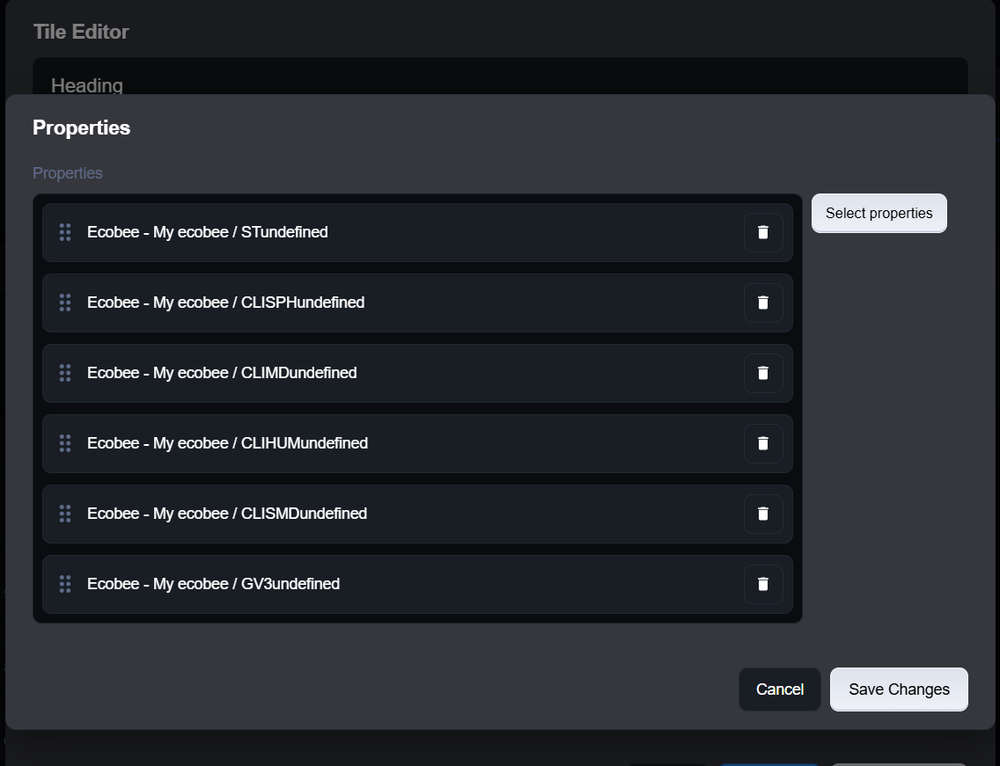Click drag handle of GV3undefined row
This screenshot has width=1000, height=766.
tap(65, 584)
